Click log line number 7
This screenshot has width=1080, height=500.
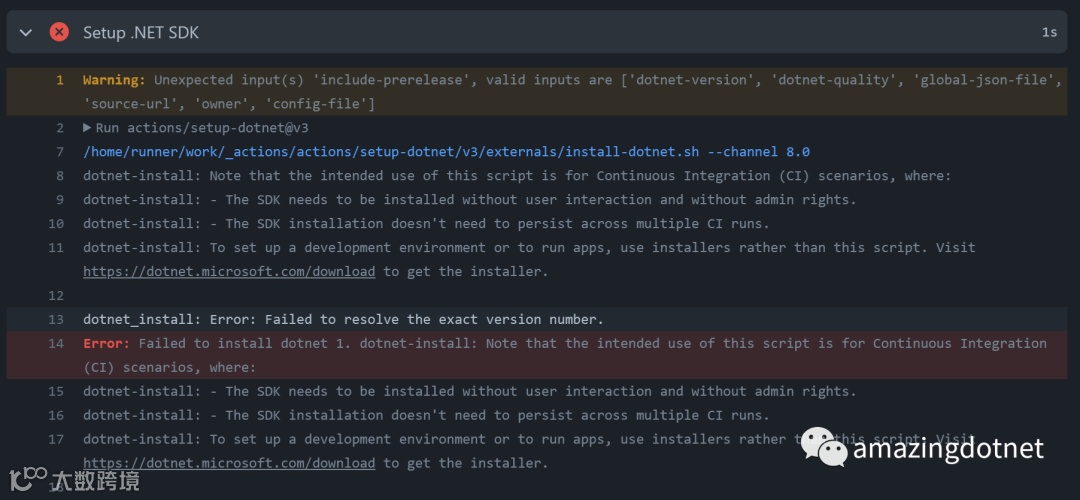[x=59, y=152]
